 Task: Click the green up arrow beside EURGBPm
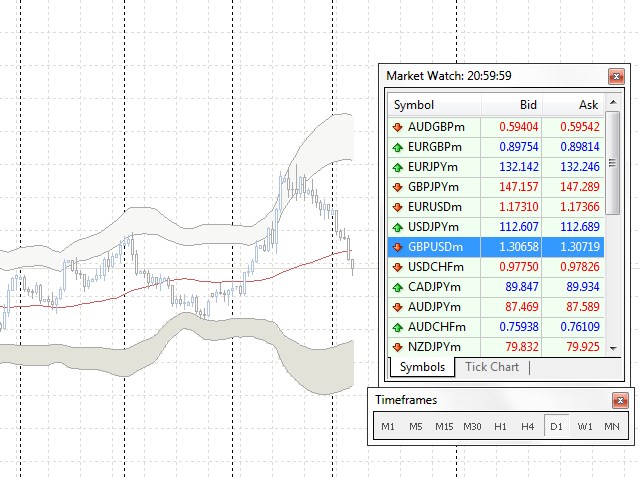tap(397, 147)
